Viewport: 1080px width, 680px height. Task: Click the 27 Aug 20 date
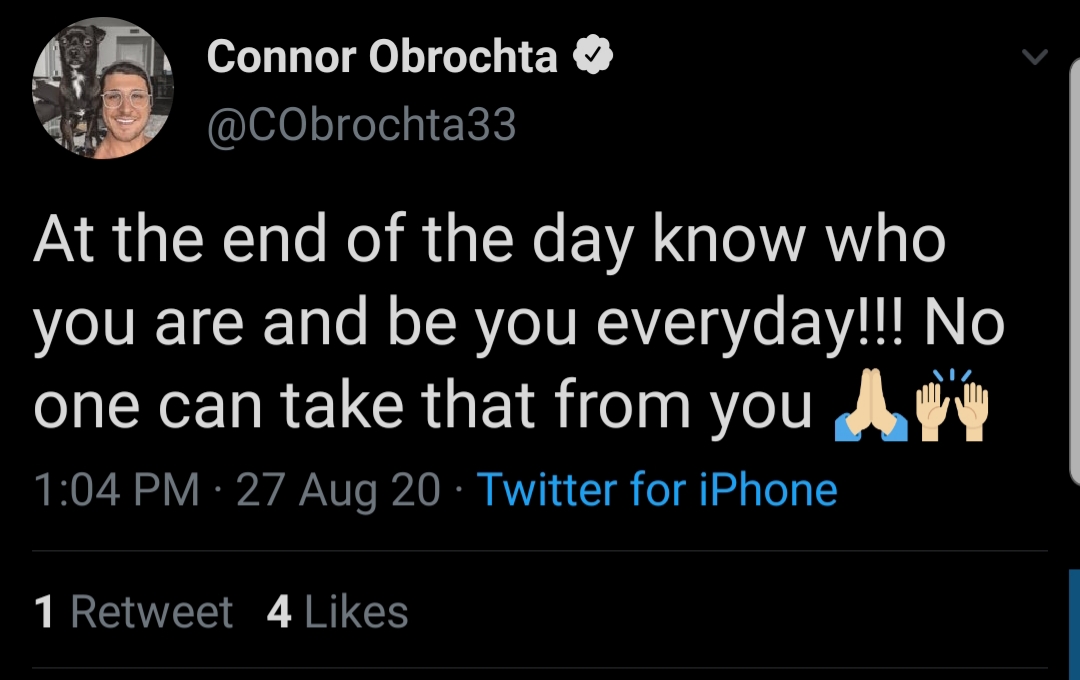(338, 490)
